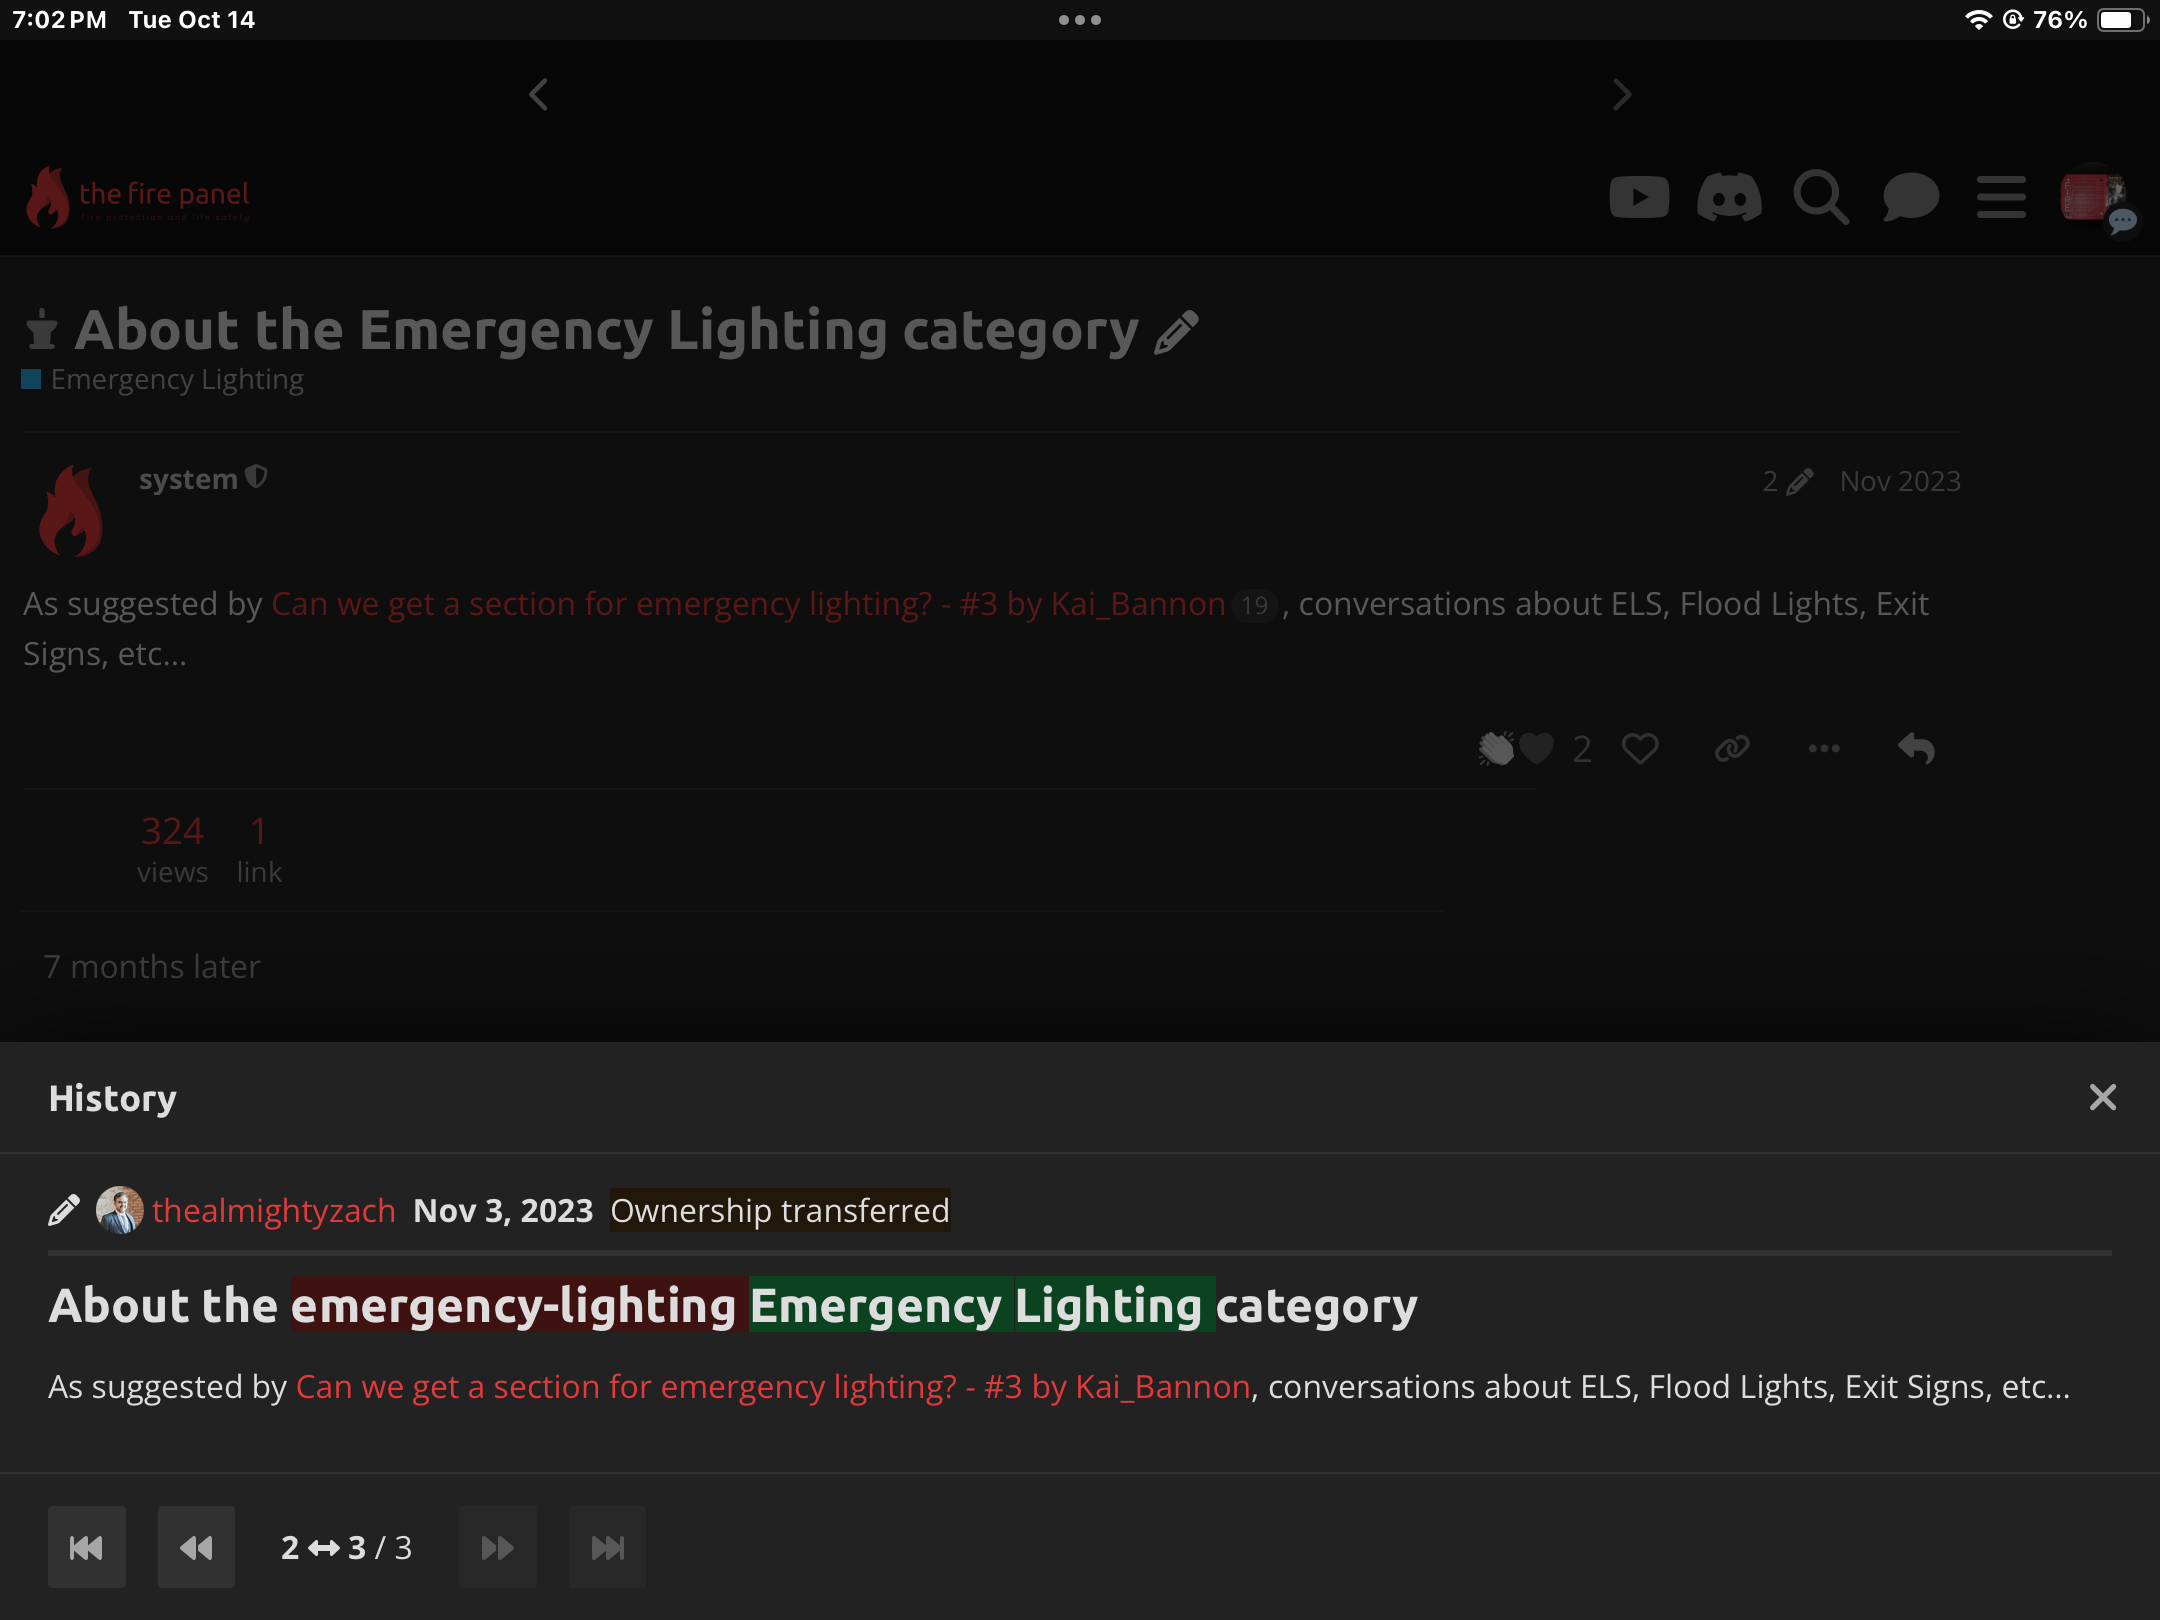Click the fire panel logo
Screen dimensions: 2160x1620
[138, 197]
